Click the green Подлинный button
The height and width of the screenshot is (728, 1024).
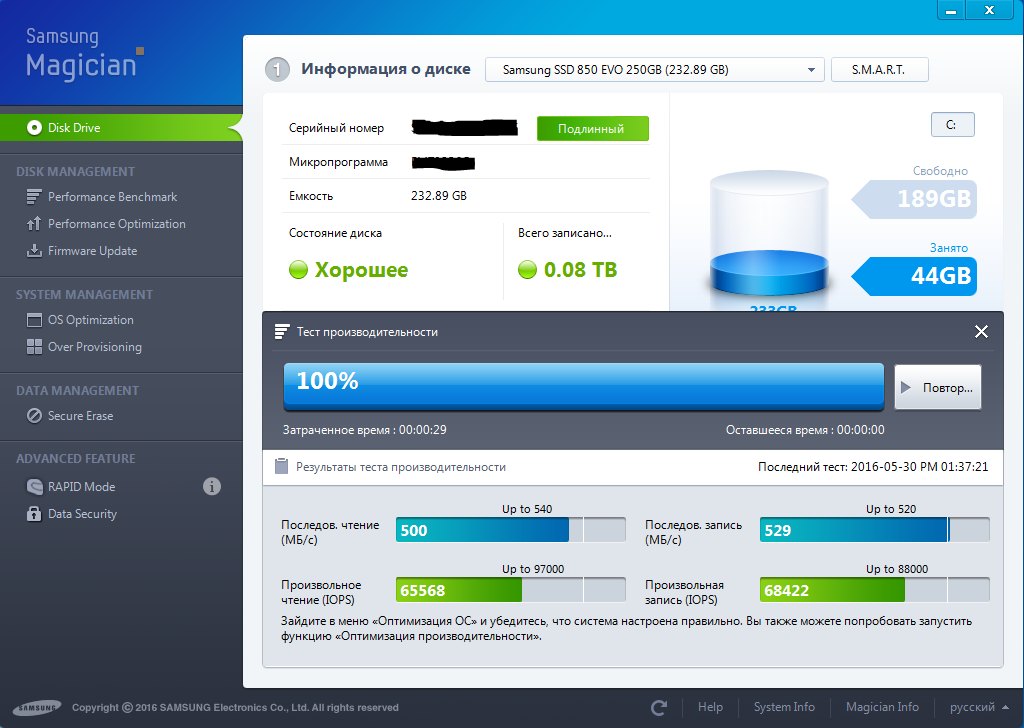592,129
